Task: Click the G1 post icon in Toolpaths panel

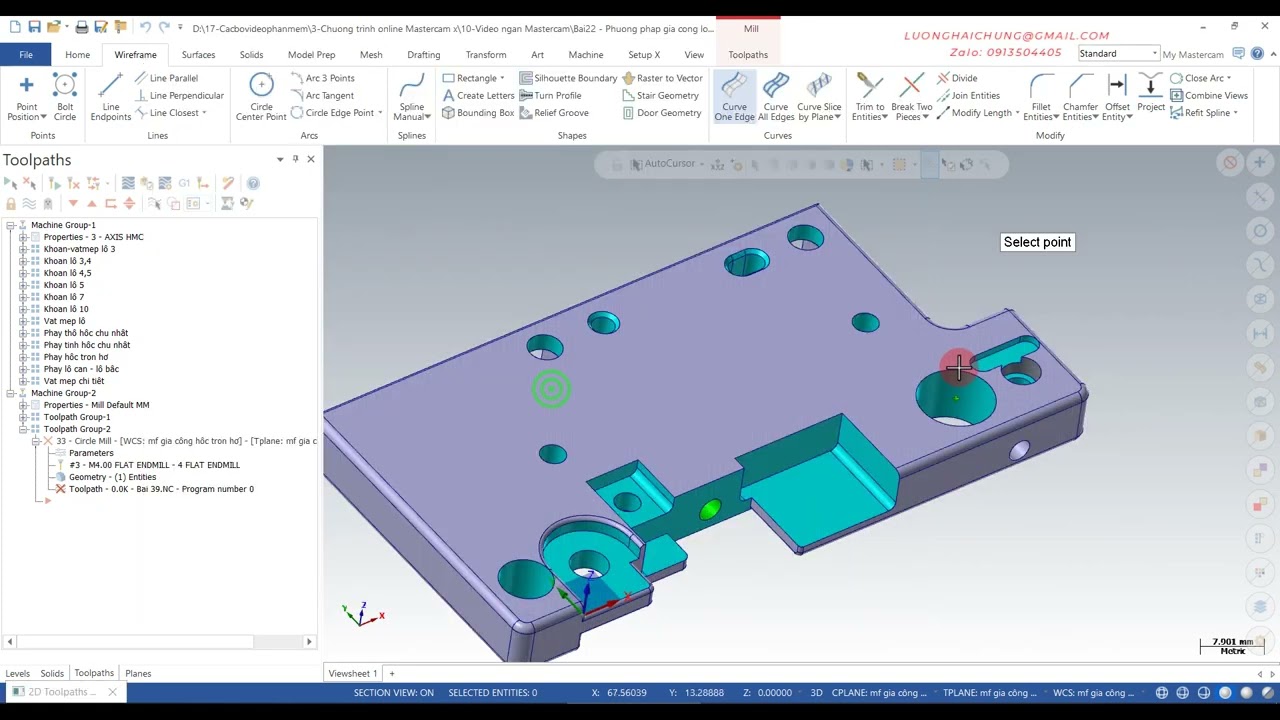Action: coord(184,183)
